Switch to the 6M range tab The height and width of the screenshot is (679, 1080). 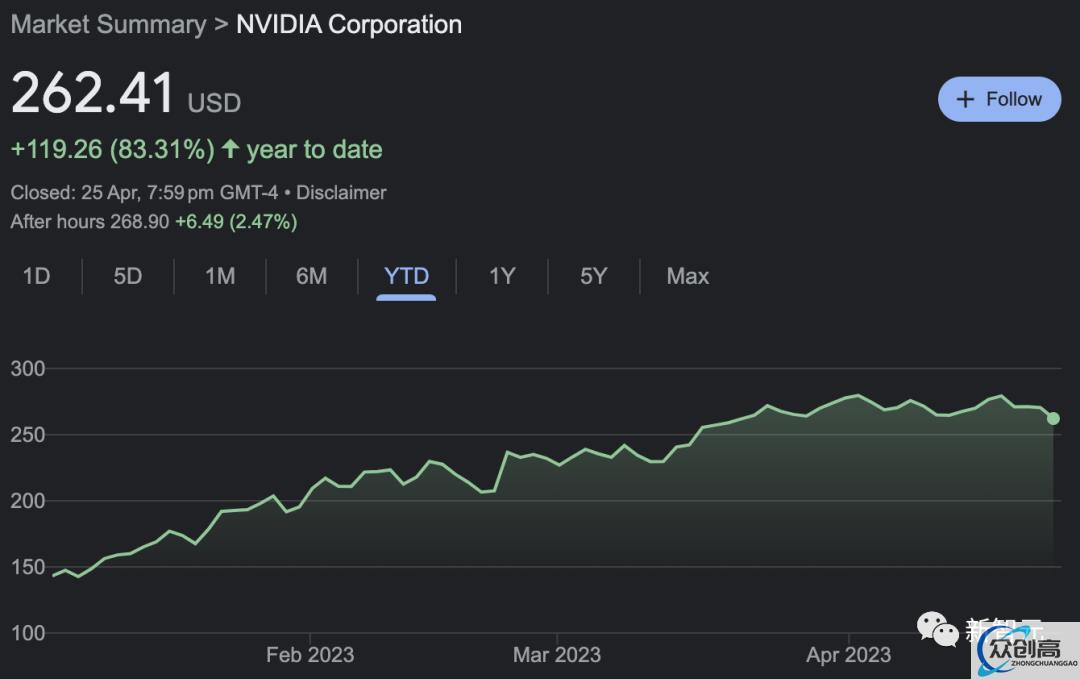311,276
